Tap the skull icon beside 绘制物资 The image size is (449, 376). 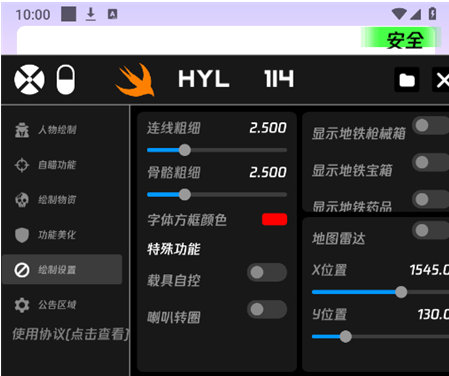point(22,200)
